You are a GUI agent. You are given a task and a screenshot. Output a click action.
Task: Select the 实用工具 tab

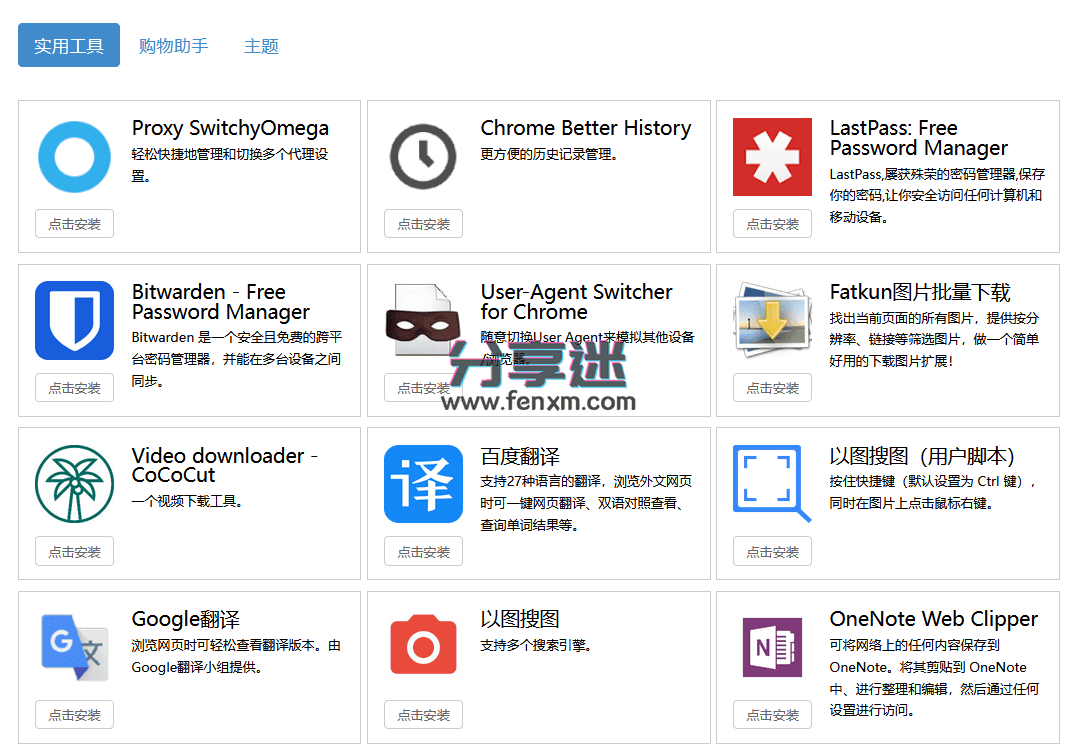(68, 45)
